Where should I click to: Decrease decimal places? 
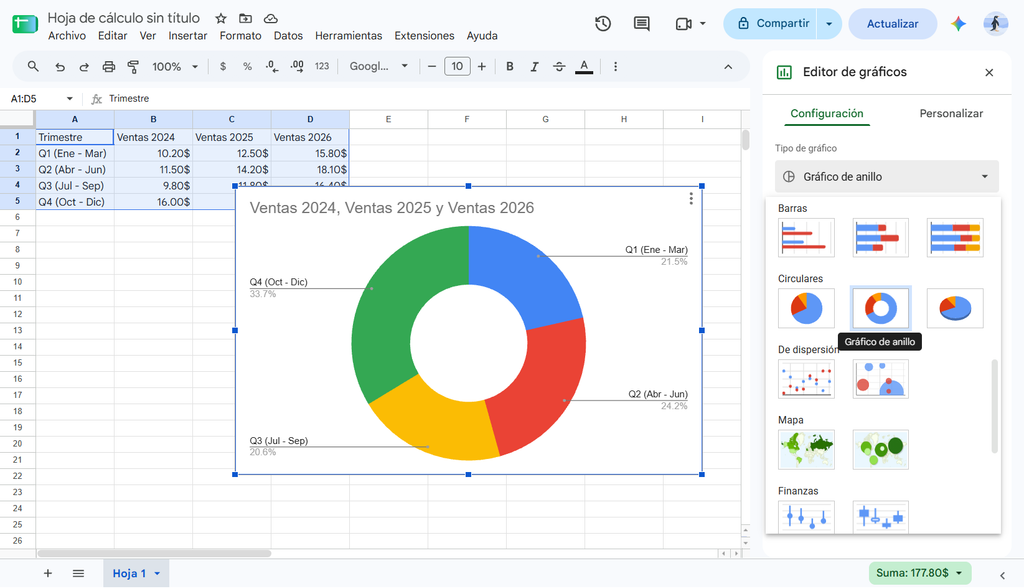pos(272,67)
